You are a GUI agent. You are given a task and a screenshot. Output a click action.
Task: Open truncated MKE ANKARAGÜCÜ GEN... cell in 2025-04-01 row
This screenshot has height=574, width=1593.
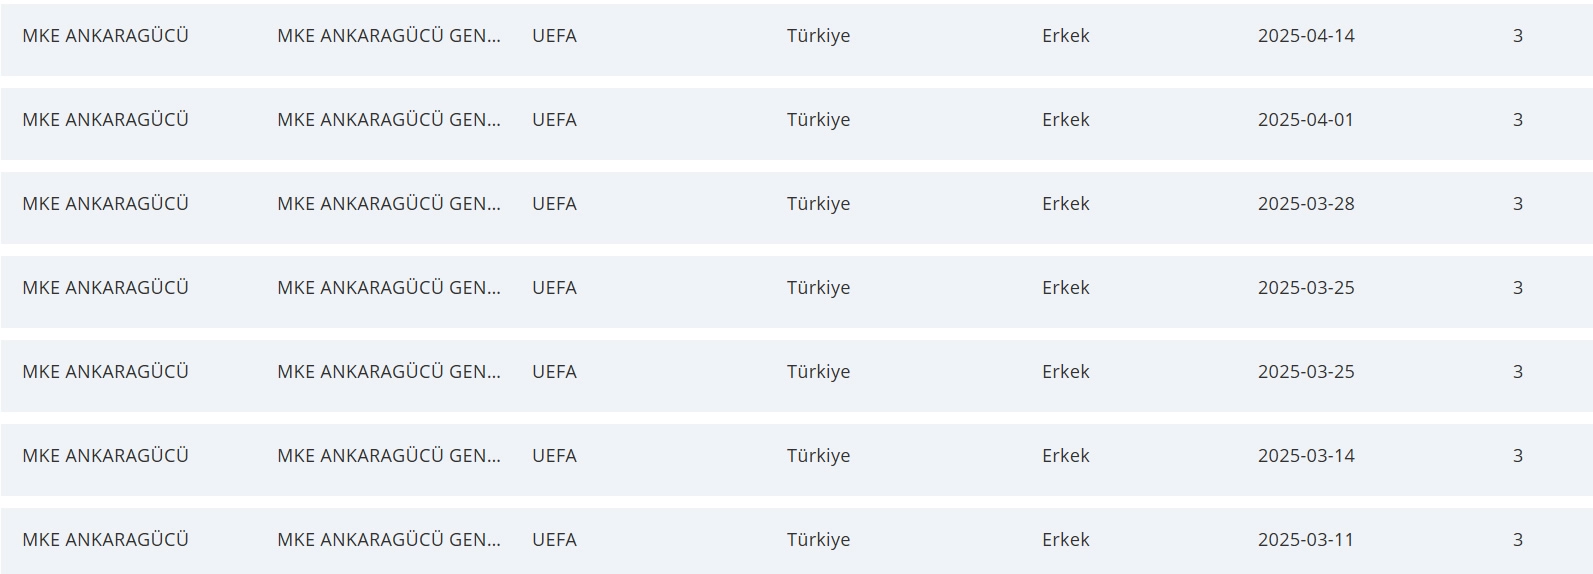click(x=388, y=120)
